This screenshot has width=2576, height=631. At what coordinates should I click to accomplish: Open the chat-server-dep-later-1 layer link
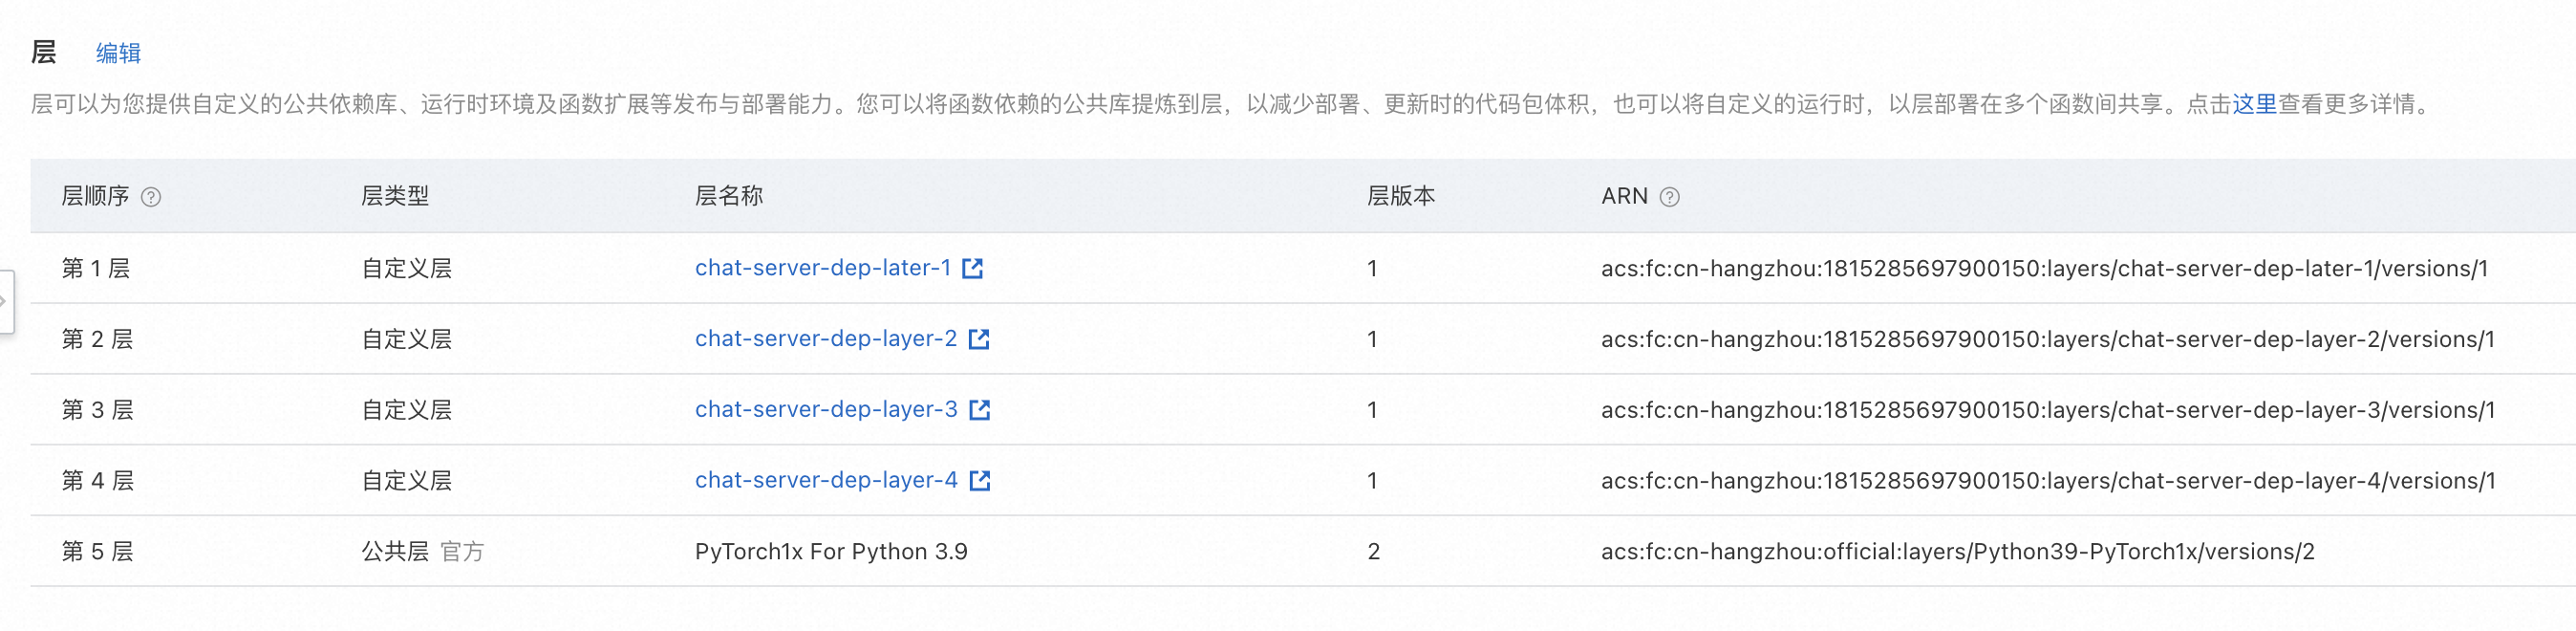[822, 268]
